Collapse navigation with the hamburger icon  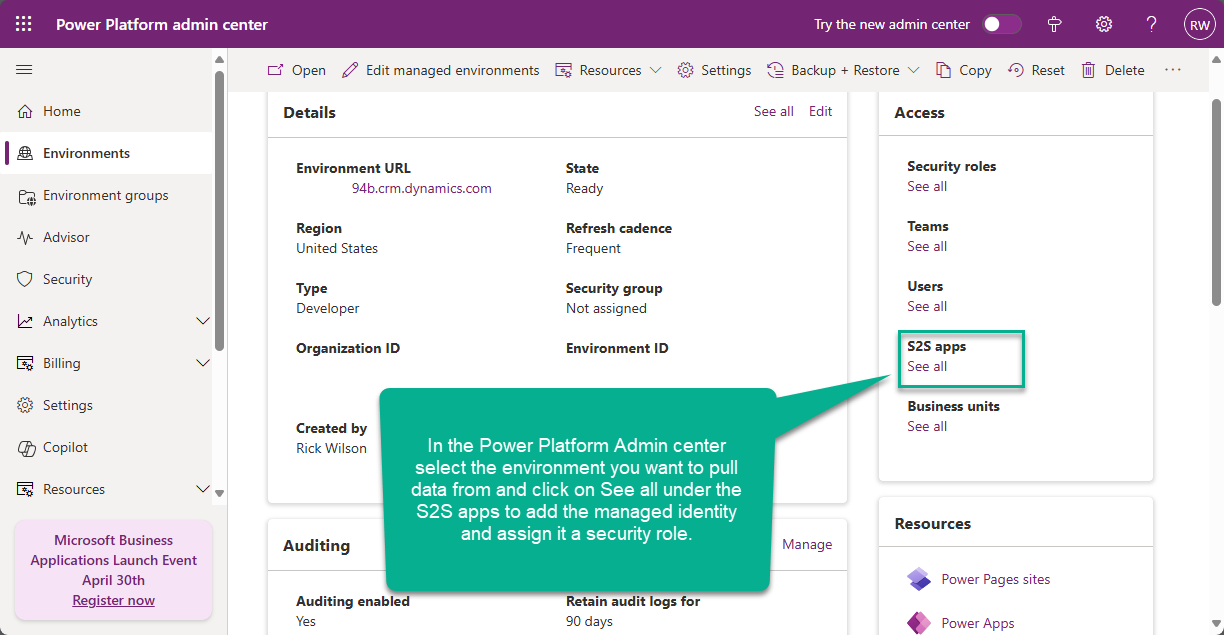coord(24,69)
